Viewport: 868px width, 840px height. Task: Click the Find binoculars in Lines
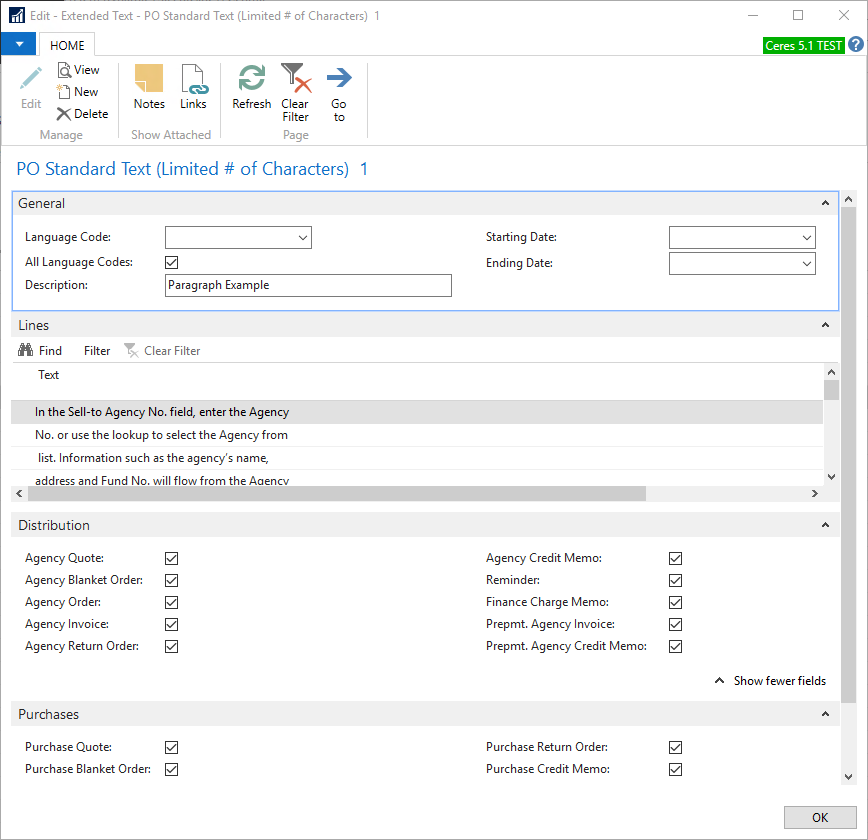point(40,351)
